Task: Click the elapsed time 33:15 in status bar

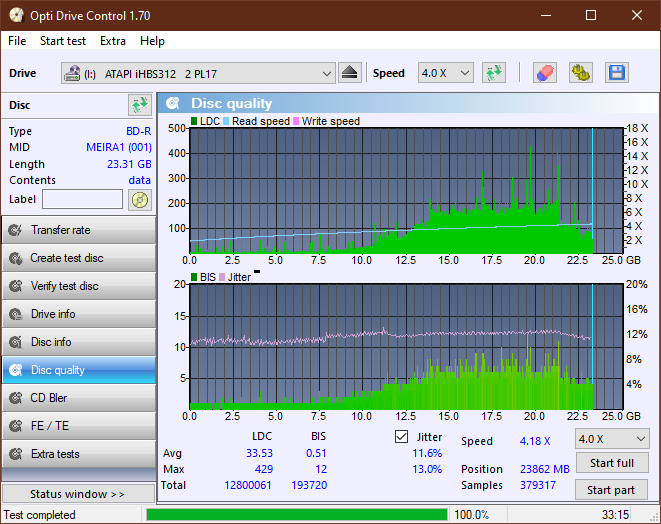Action: pos(615,515)
